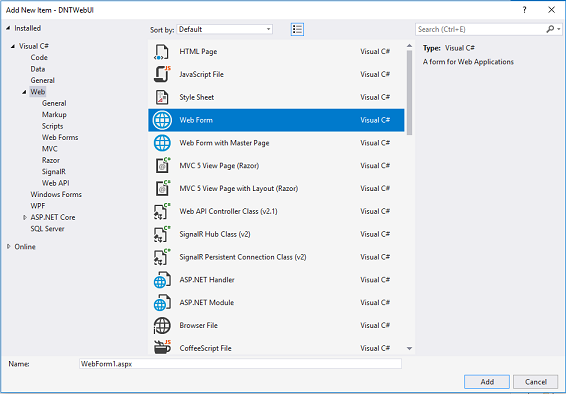Viewport: 566px width, 394px height.
Task: Select Data category in the tree
Action: pyautogui.click(x=38, y=69)
